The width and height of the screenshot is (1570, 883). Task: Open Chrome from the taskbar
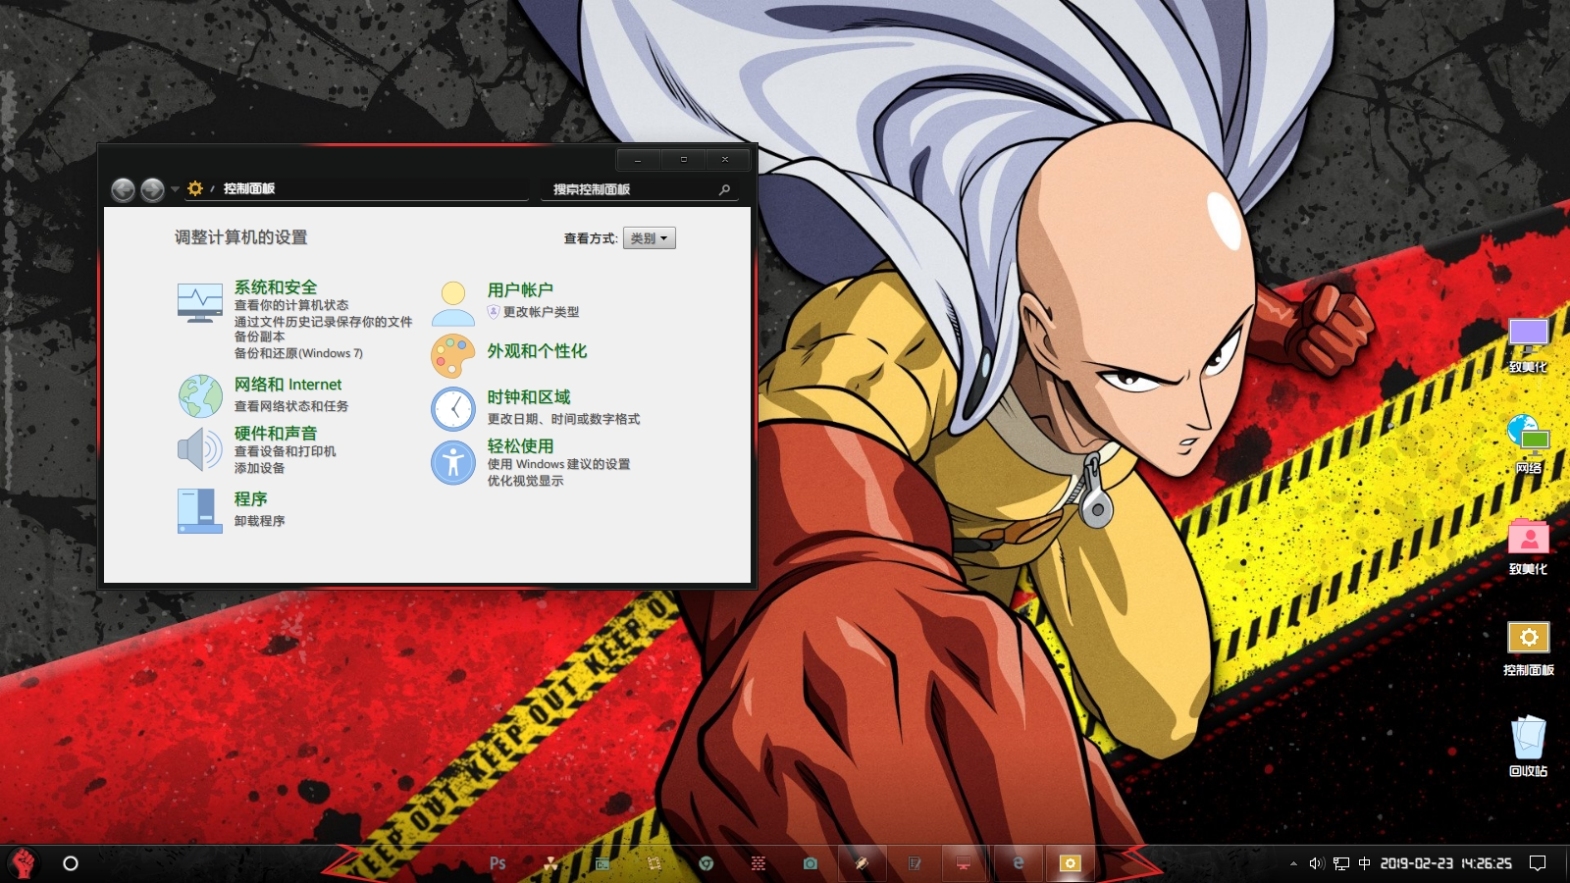(706, 863)
